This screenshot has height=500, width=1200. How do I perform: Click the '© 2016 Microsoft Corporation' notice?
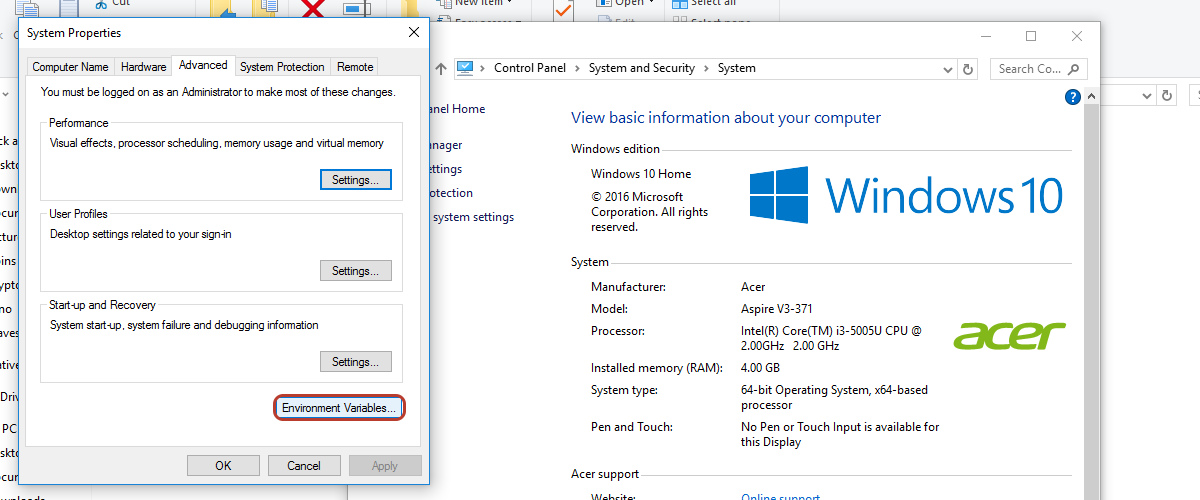point(649,212)
